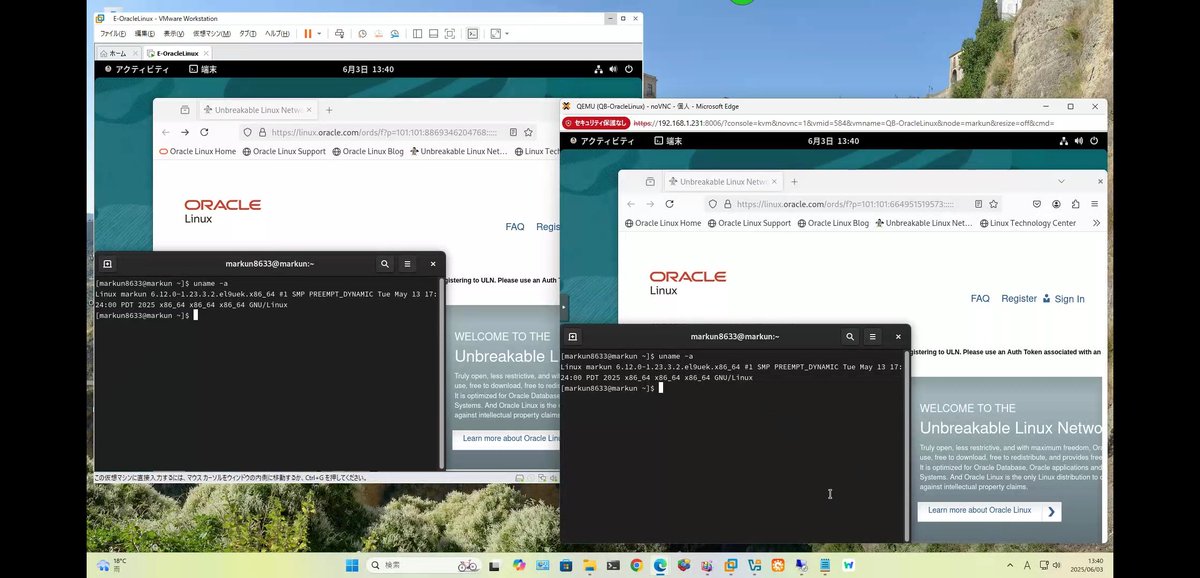The width and height of the screenshot is (1200, 578).
Task: Click the volume icon in VMware guest top bar
Action: point(613,69)
